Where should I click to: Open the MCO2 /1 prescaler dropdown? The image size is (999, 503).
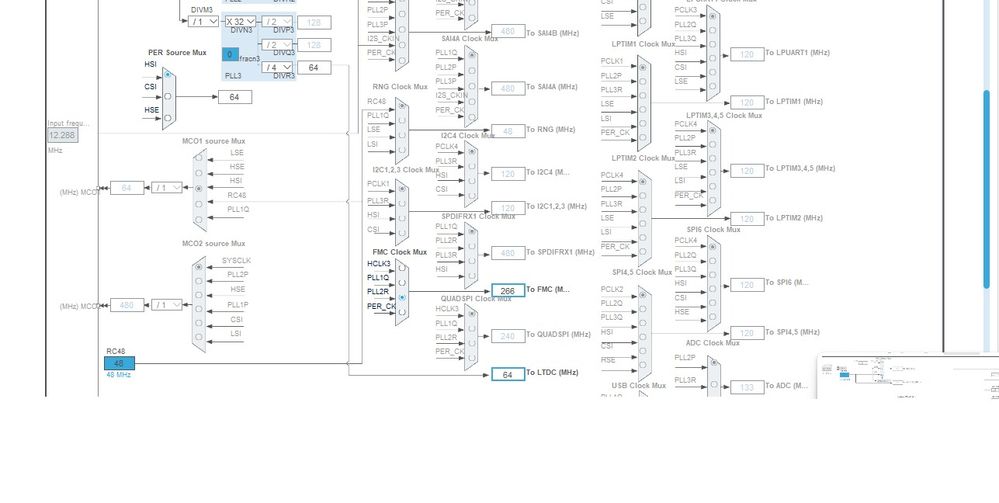pyautogui.click(x=167, y=305)
